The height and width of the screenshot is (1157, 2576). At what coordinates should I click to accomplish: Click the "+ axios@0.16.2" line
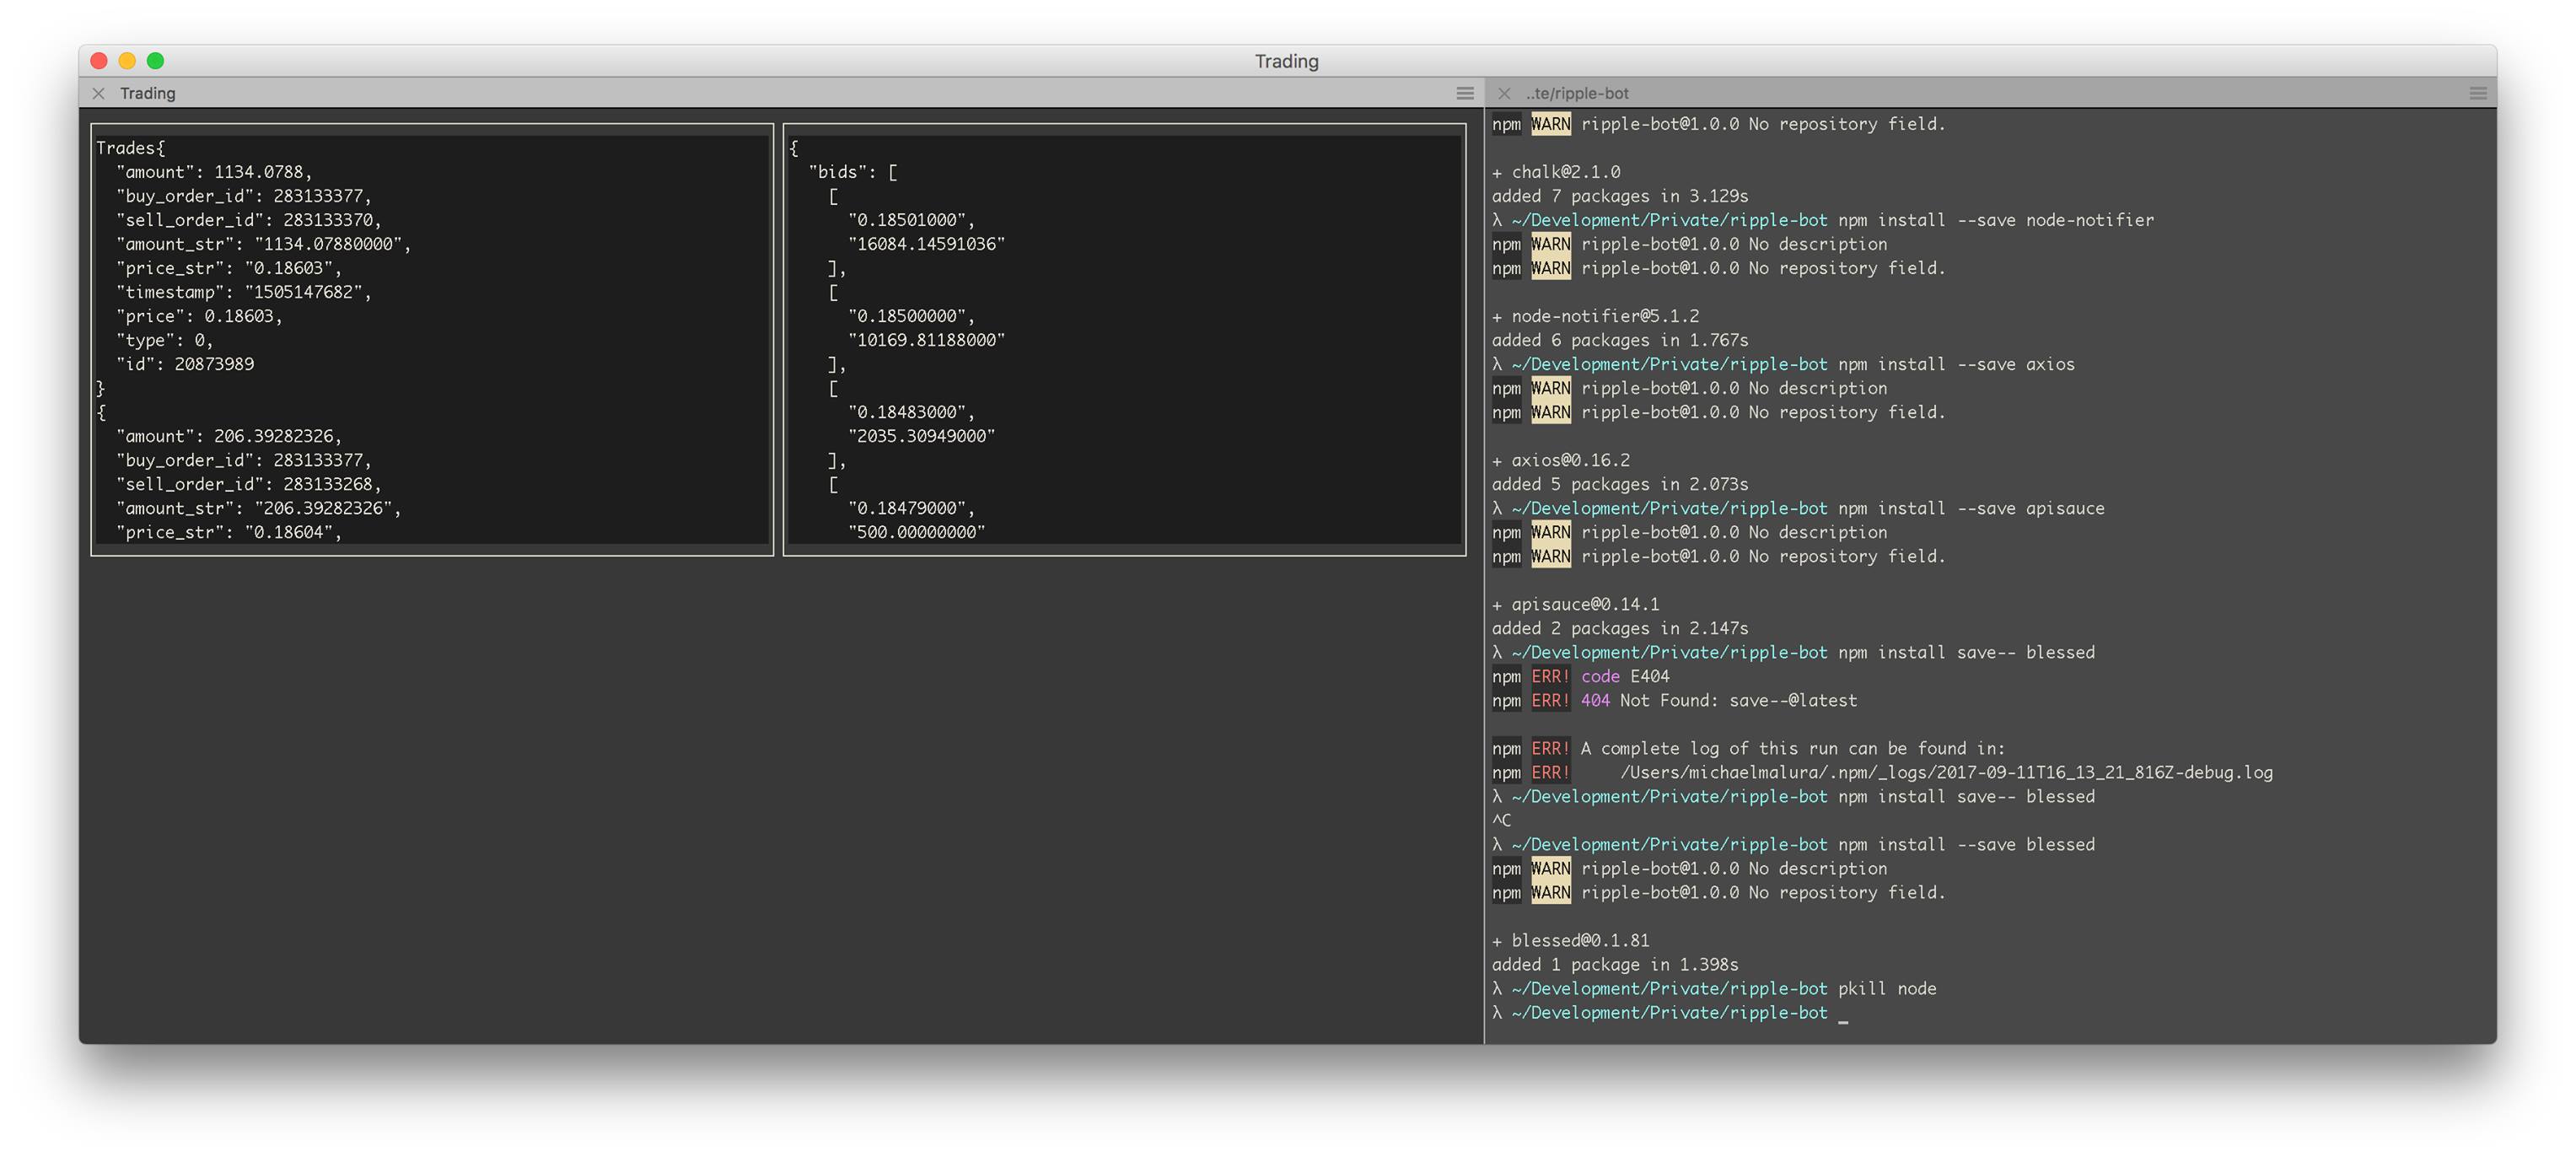[x=1561, y=460]
